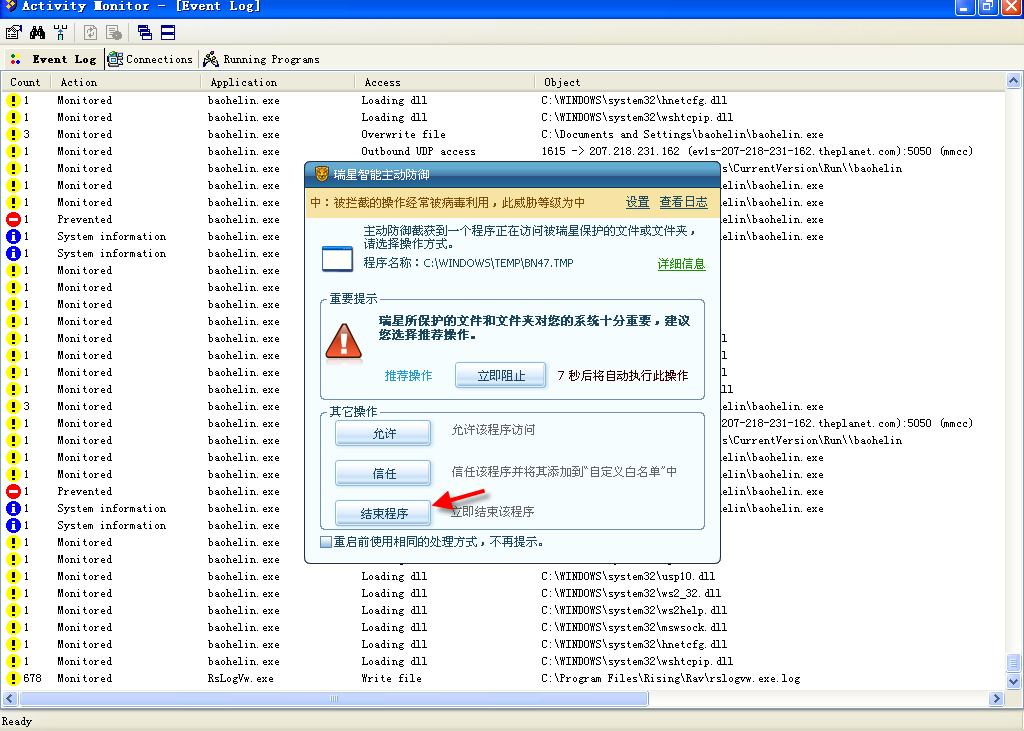Click the binoculars find icon

37,32
